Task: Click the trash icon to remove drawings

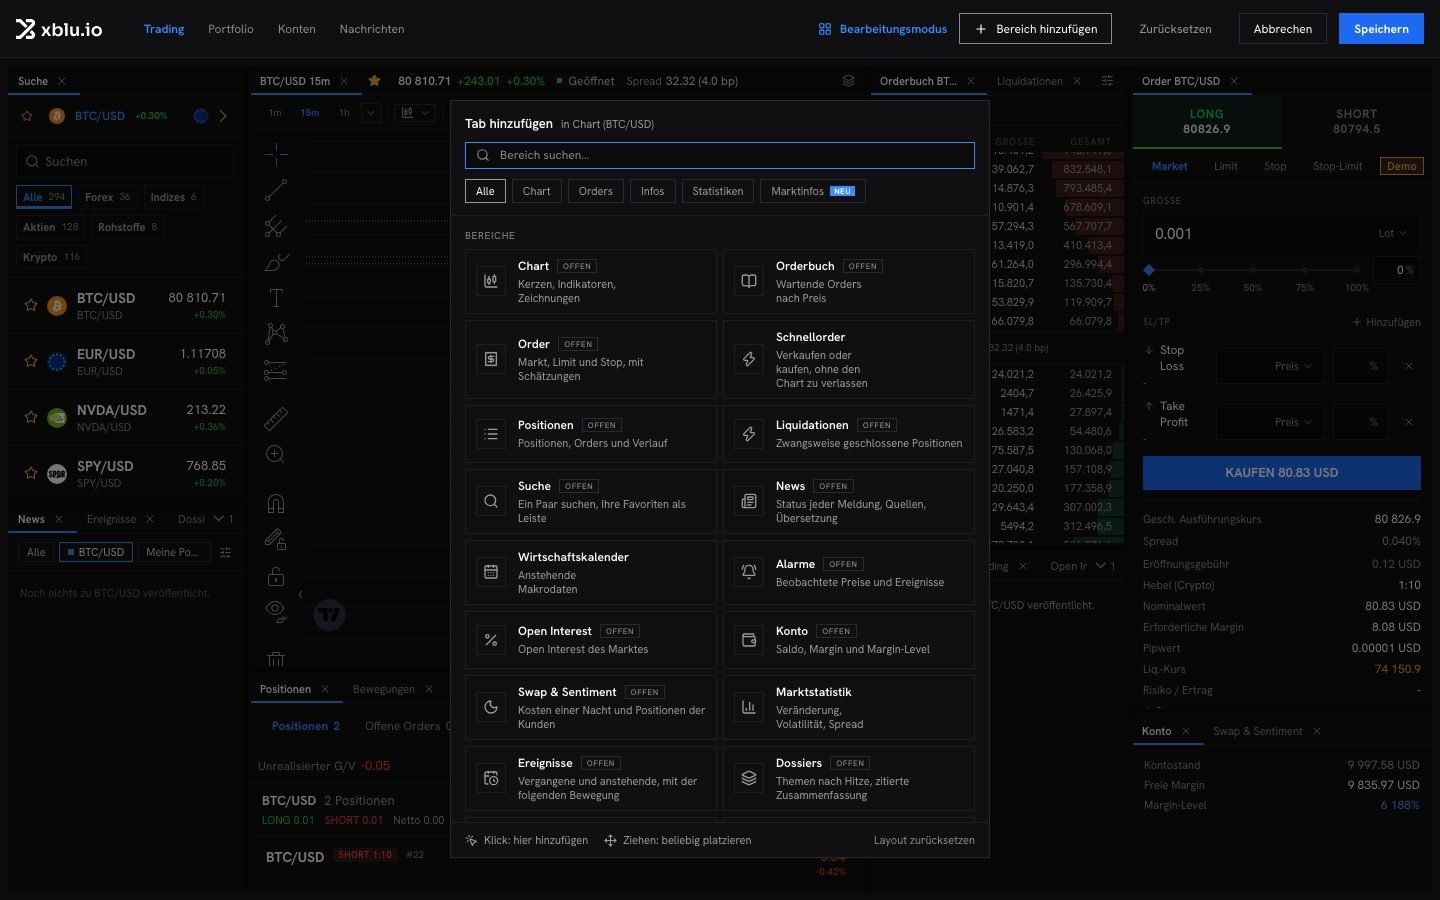Action: coord(276,659)
